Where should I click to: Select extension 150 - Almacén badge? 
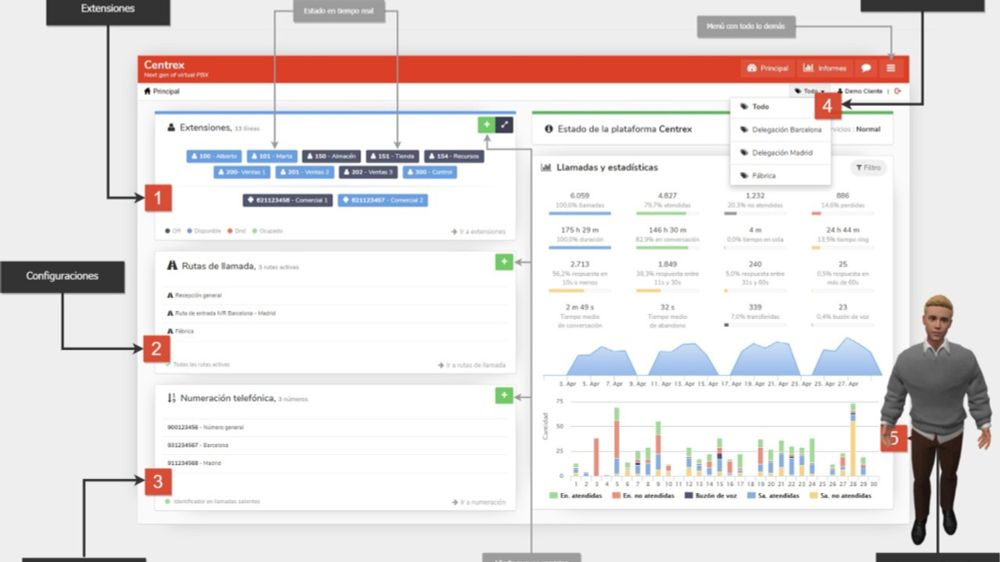[x=332, y=156]
